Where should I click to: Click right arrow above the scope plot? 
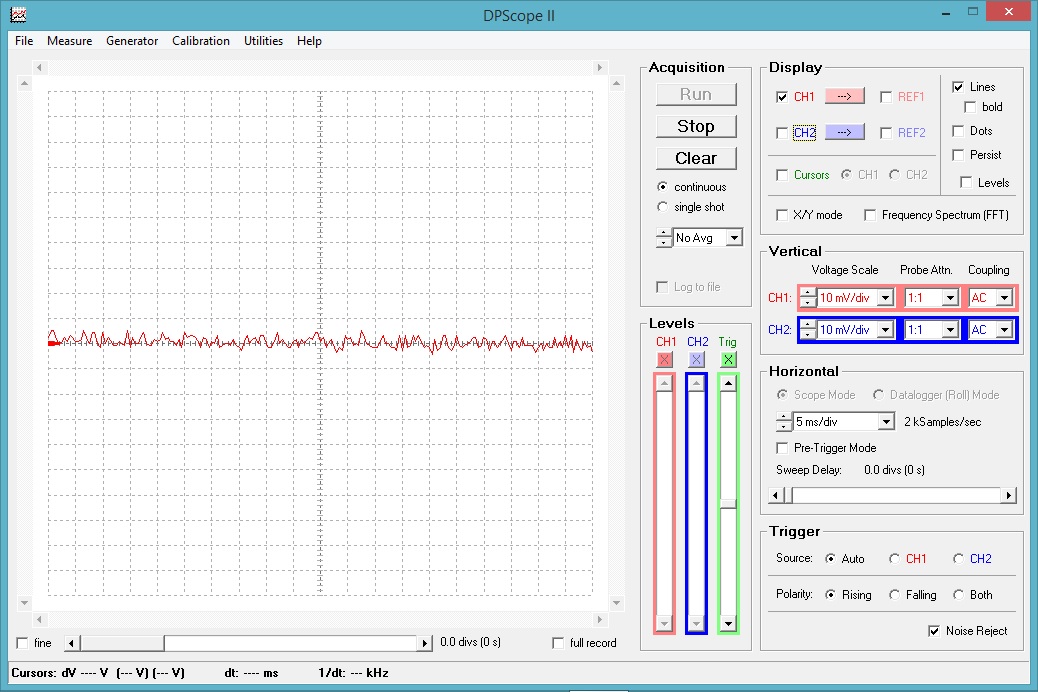pos(600,67)
